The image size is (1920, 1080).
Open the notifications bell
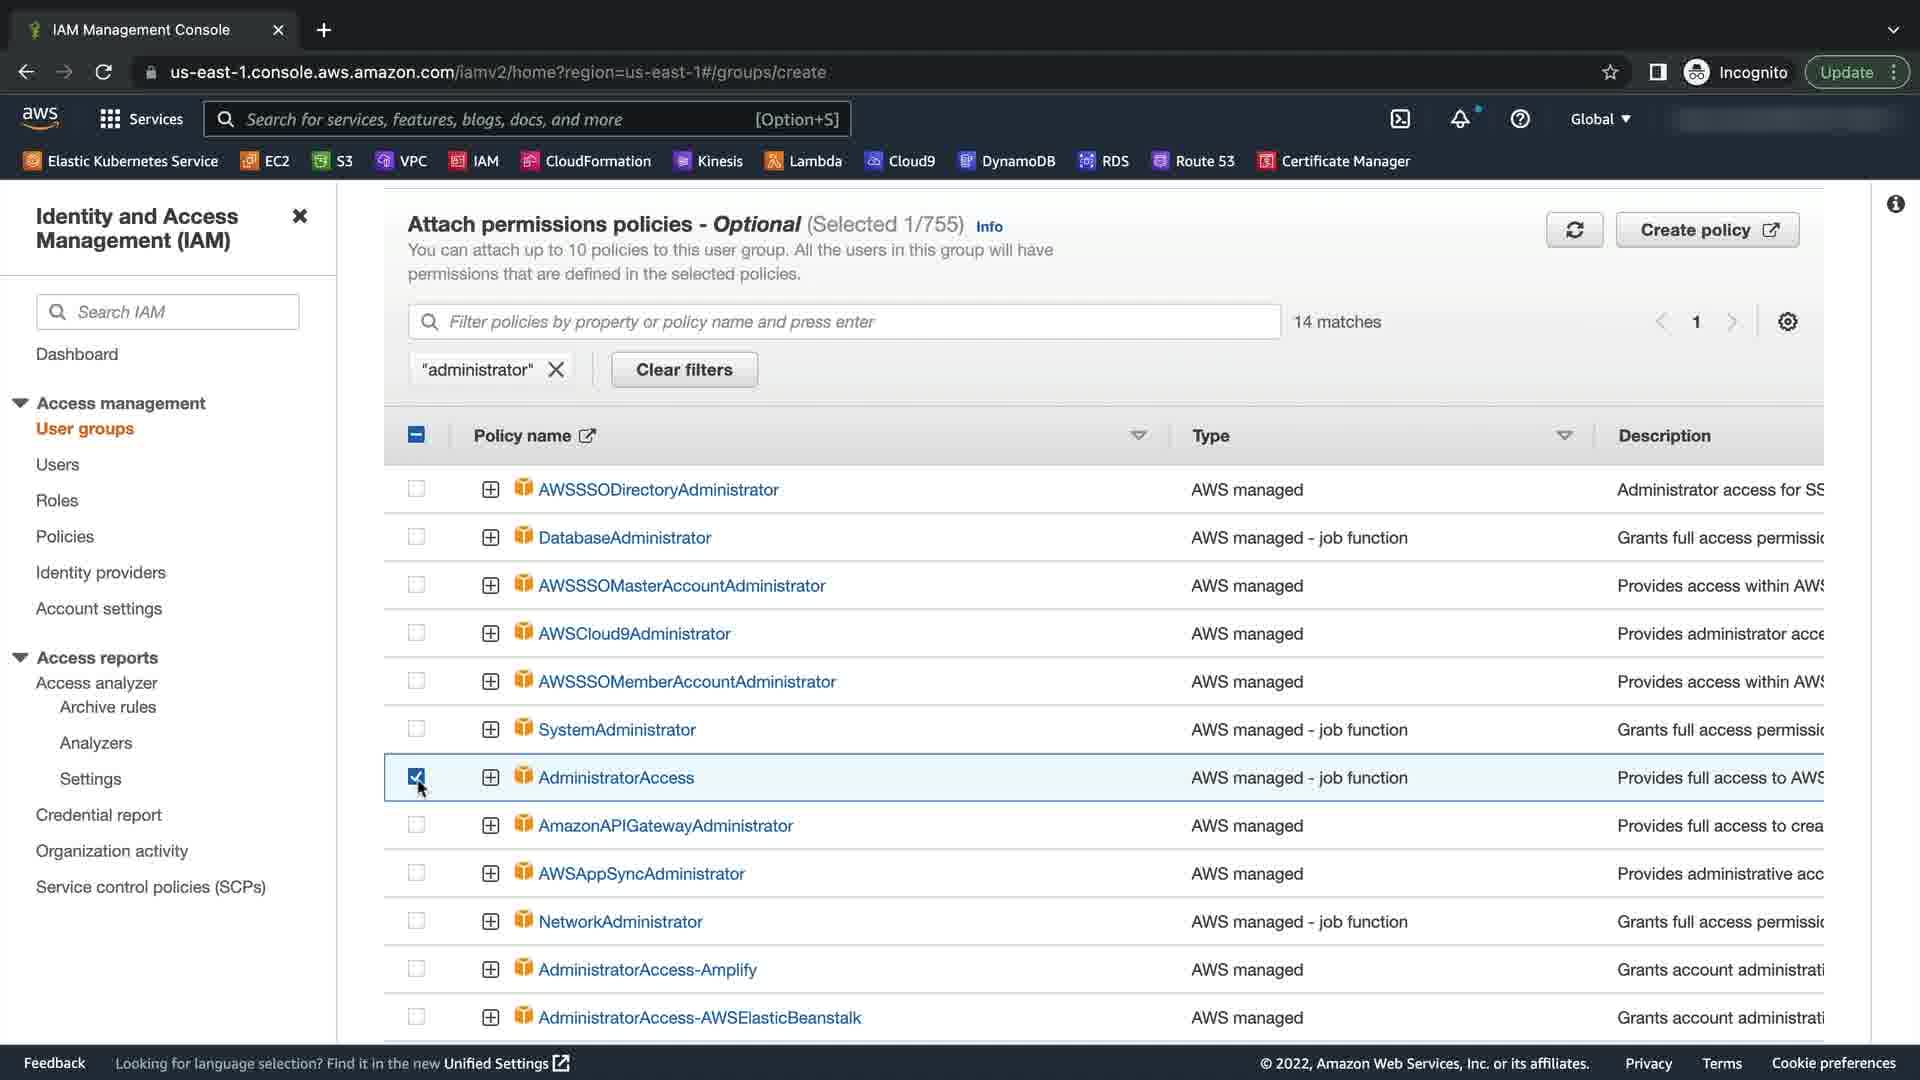pos(1460,119)
